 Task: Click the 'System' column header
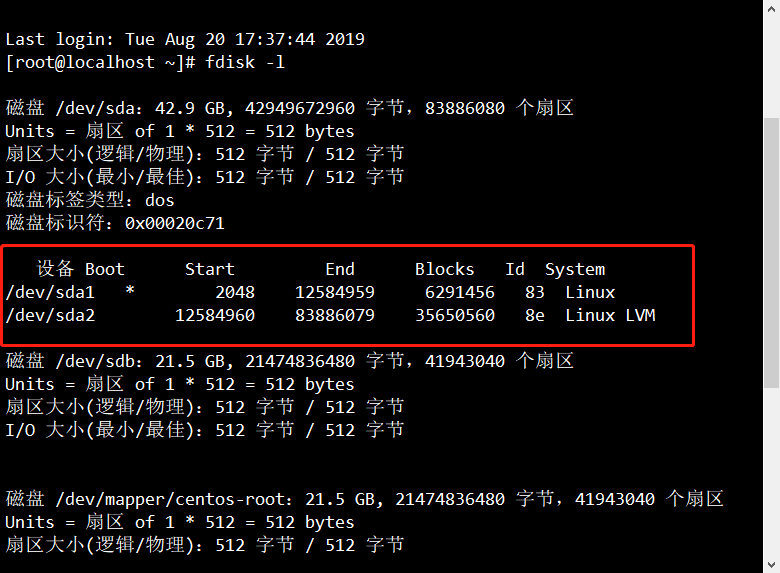pyautogui.click(x=575, y=269)
